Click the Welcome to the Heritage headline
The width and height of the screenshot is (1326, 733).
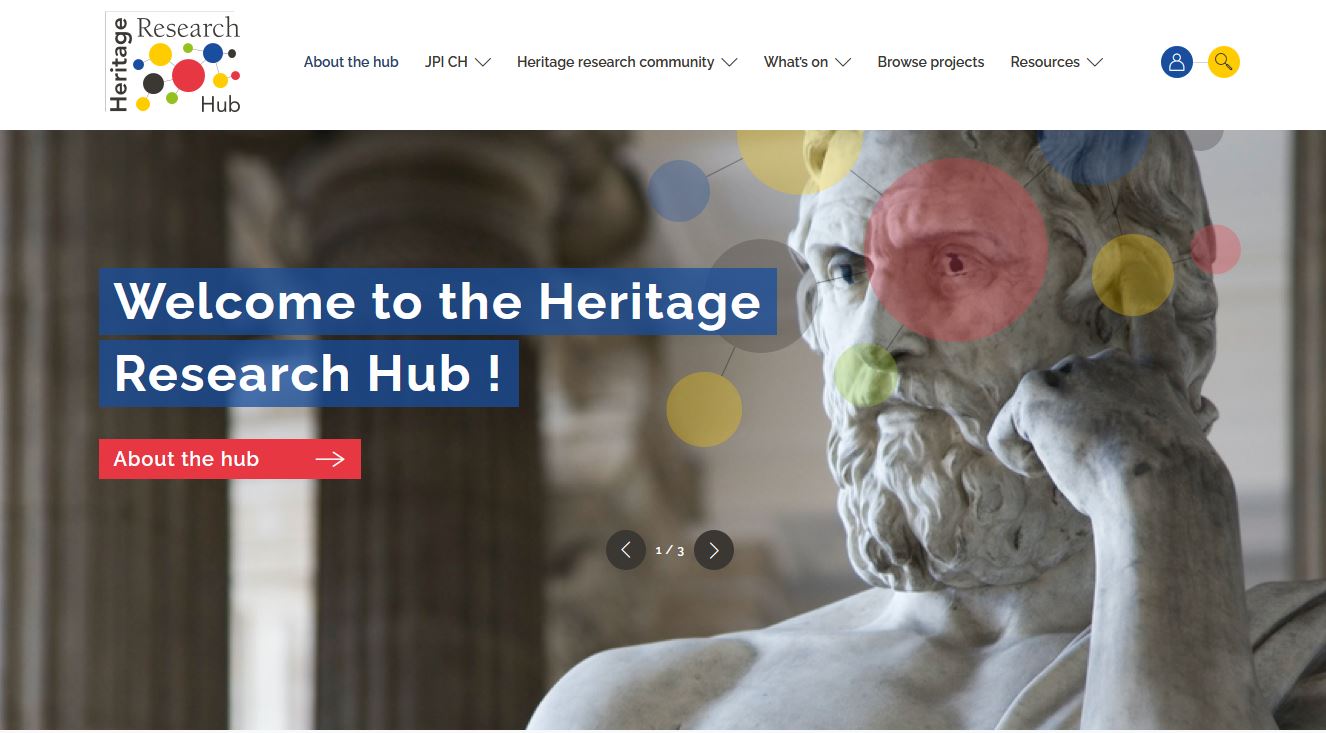point(438,301)
